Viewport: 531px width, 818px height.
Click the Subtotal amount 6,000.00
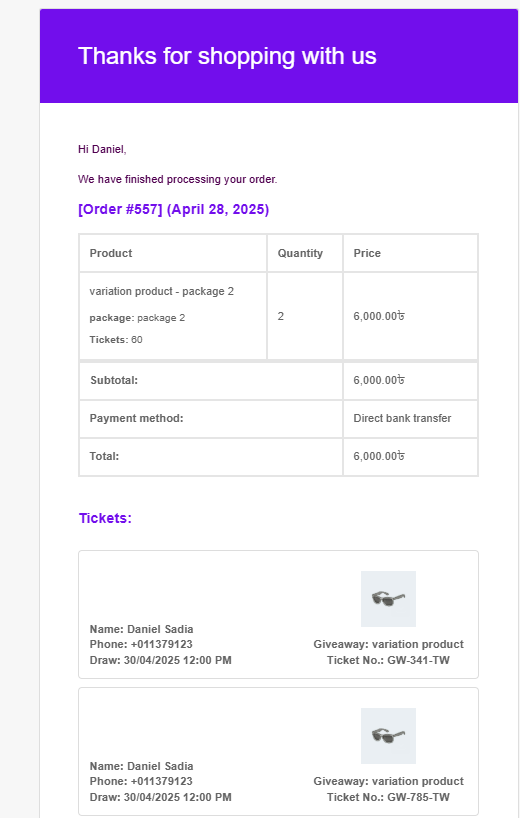(379, 380)
